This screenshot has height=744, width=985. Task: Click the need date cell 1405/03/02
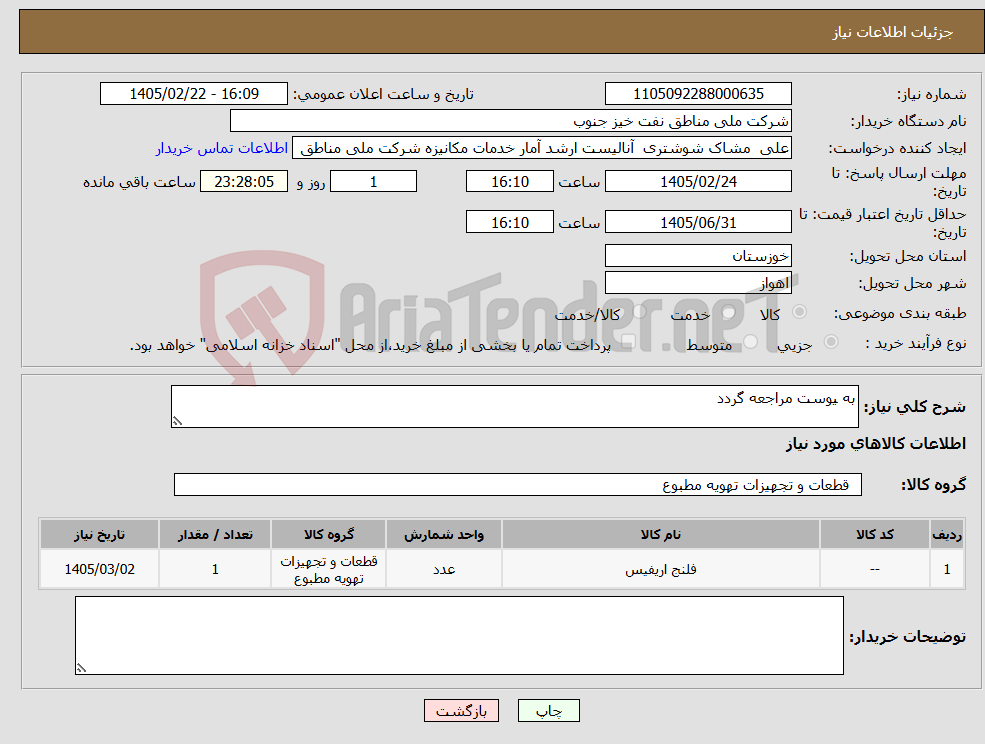click(99, 569)
